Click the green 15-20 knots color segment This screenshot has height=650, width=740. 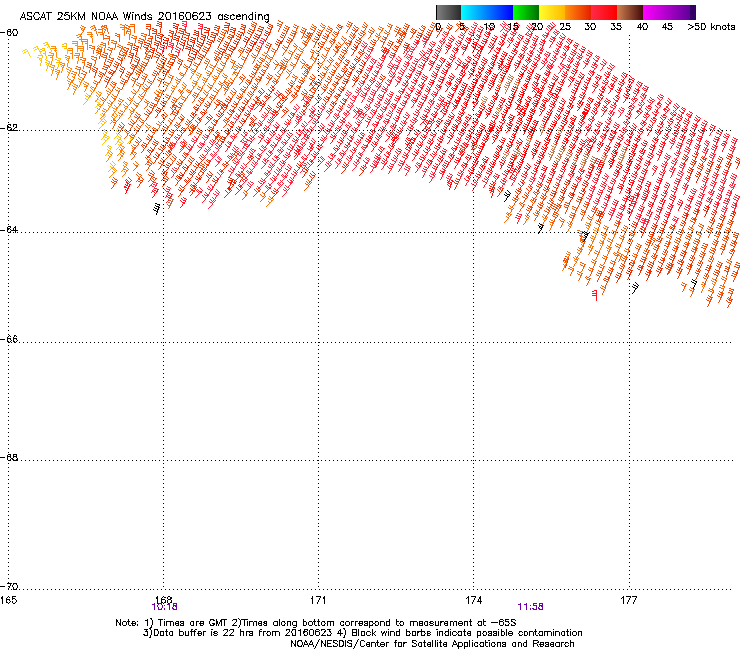pyautogui.click(x=526, y=12)
